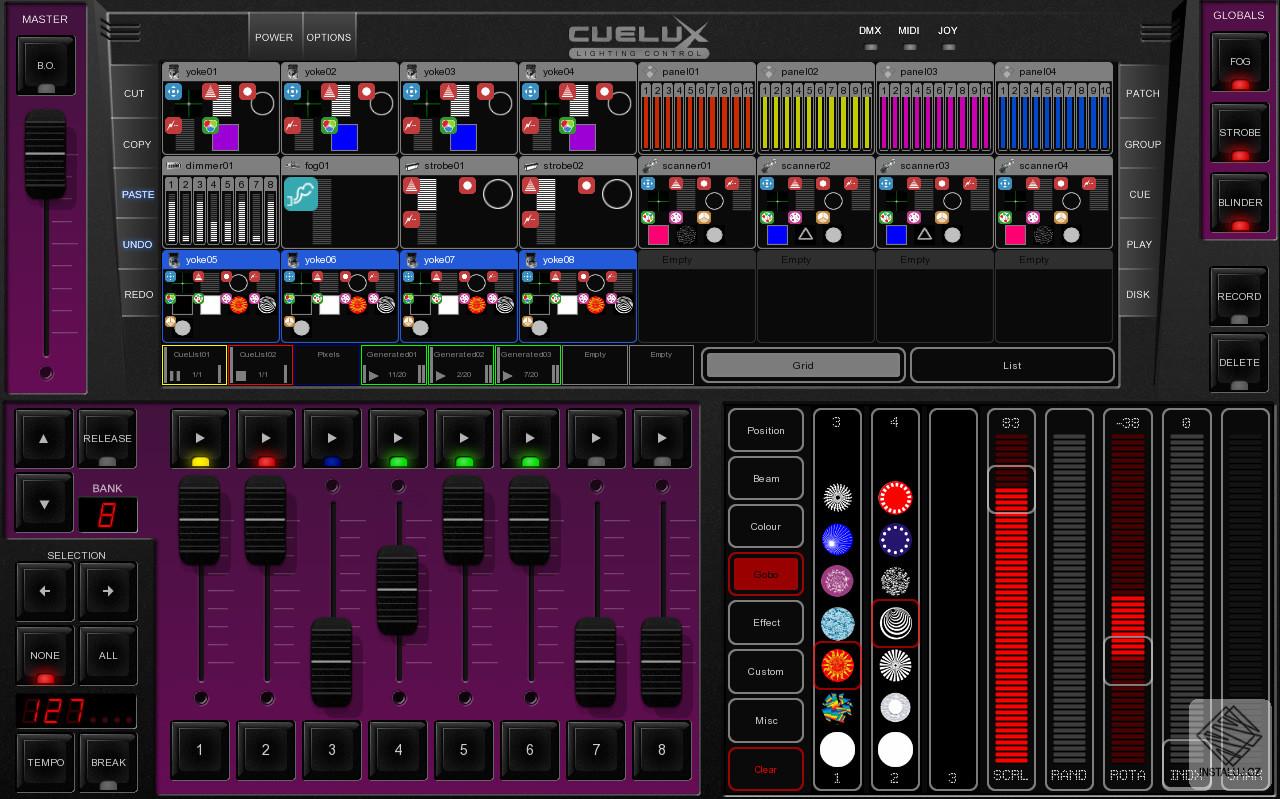Click the MASTER fader handle
1280x799 pixels.
pos(45,154)
